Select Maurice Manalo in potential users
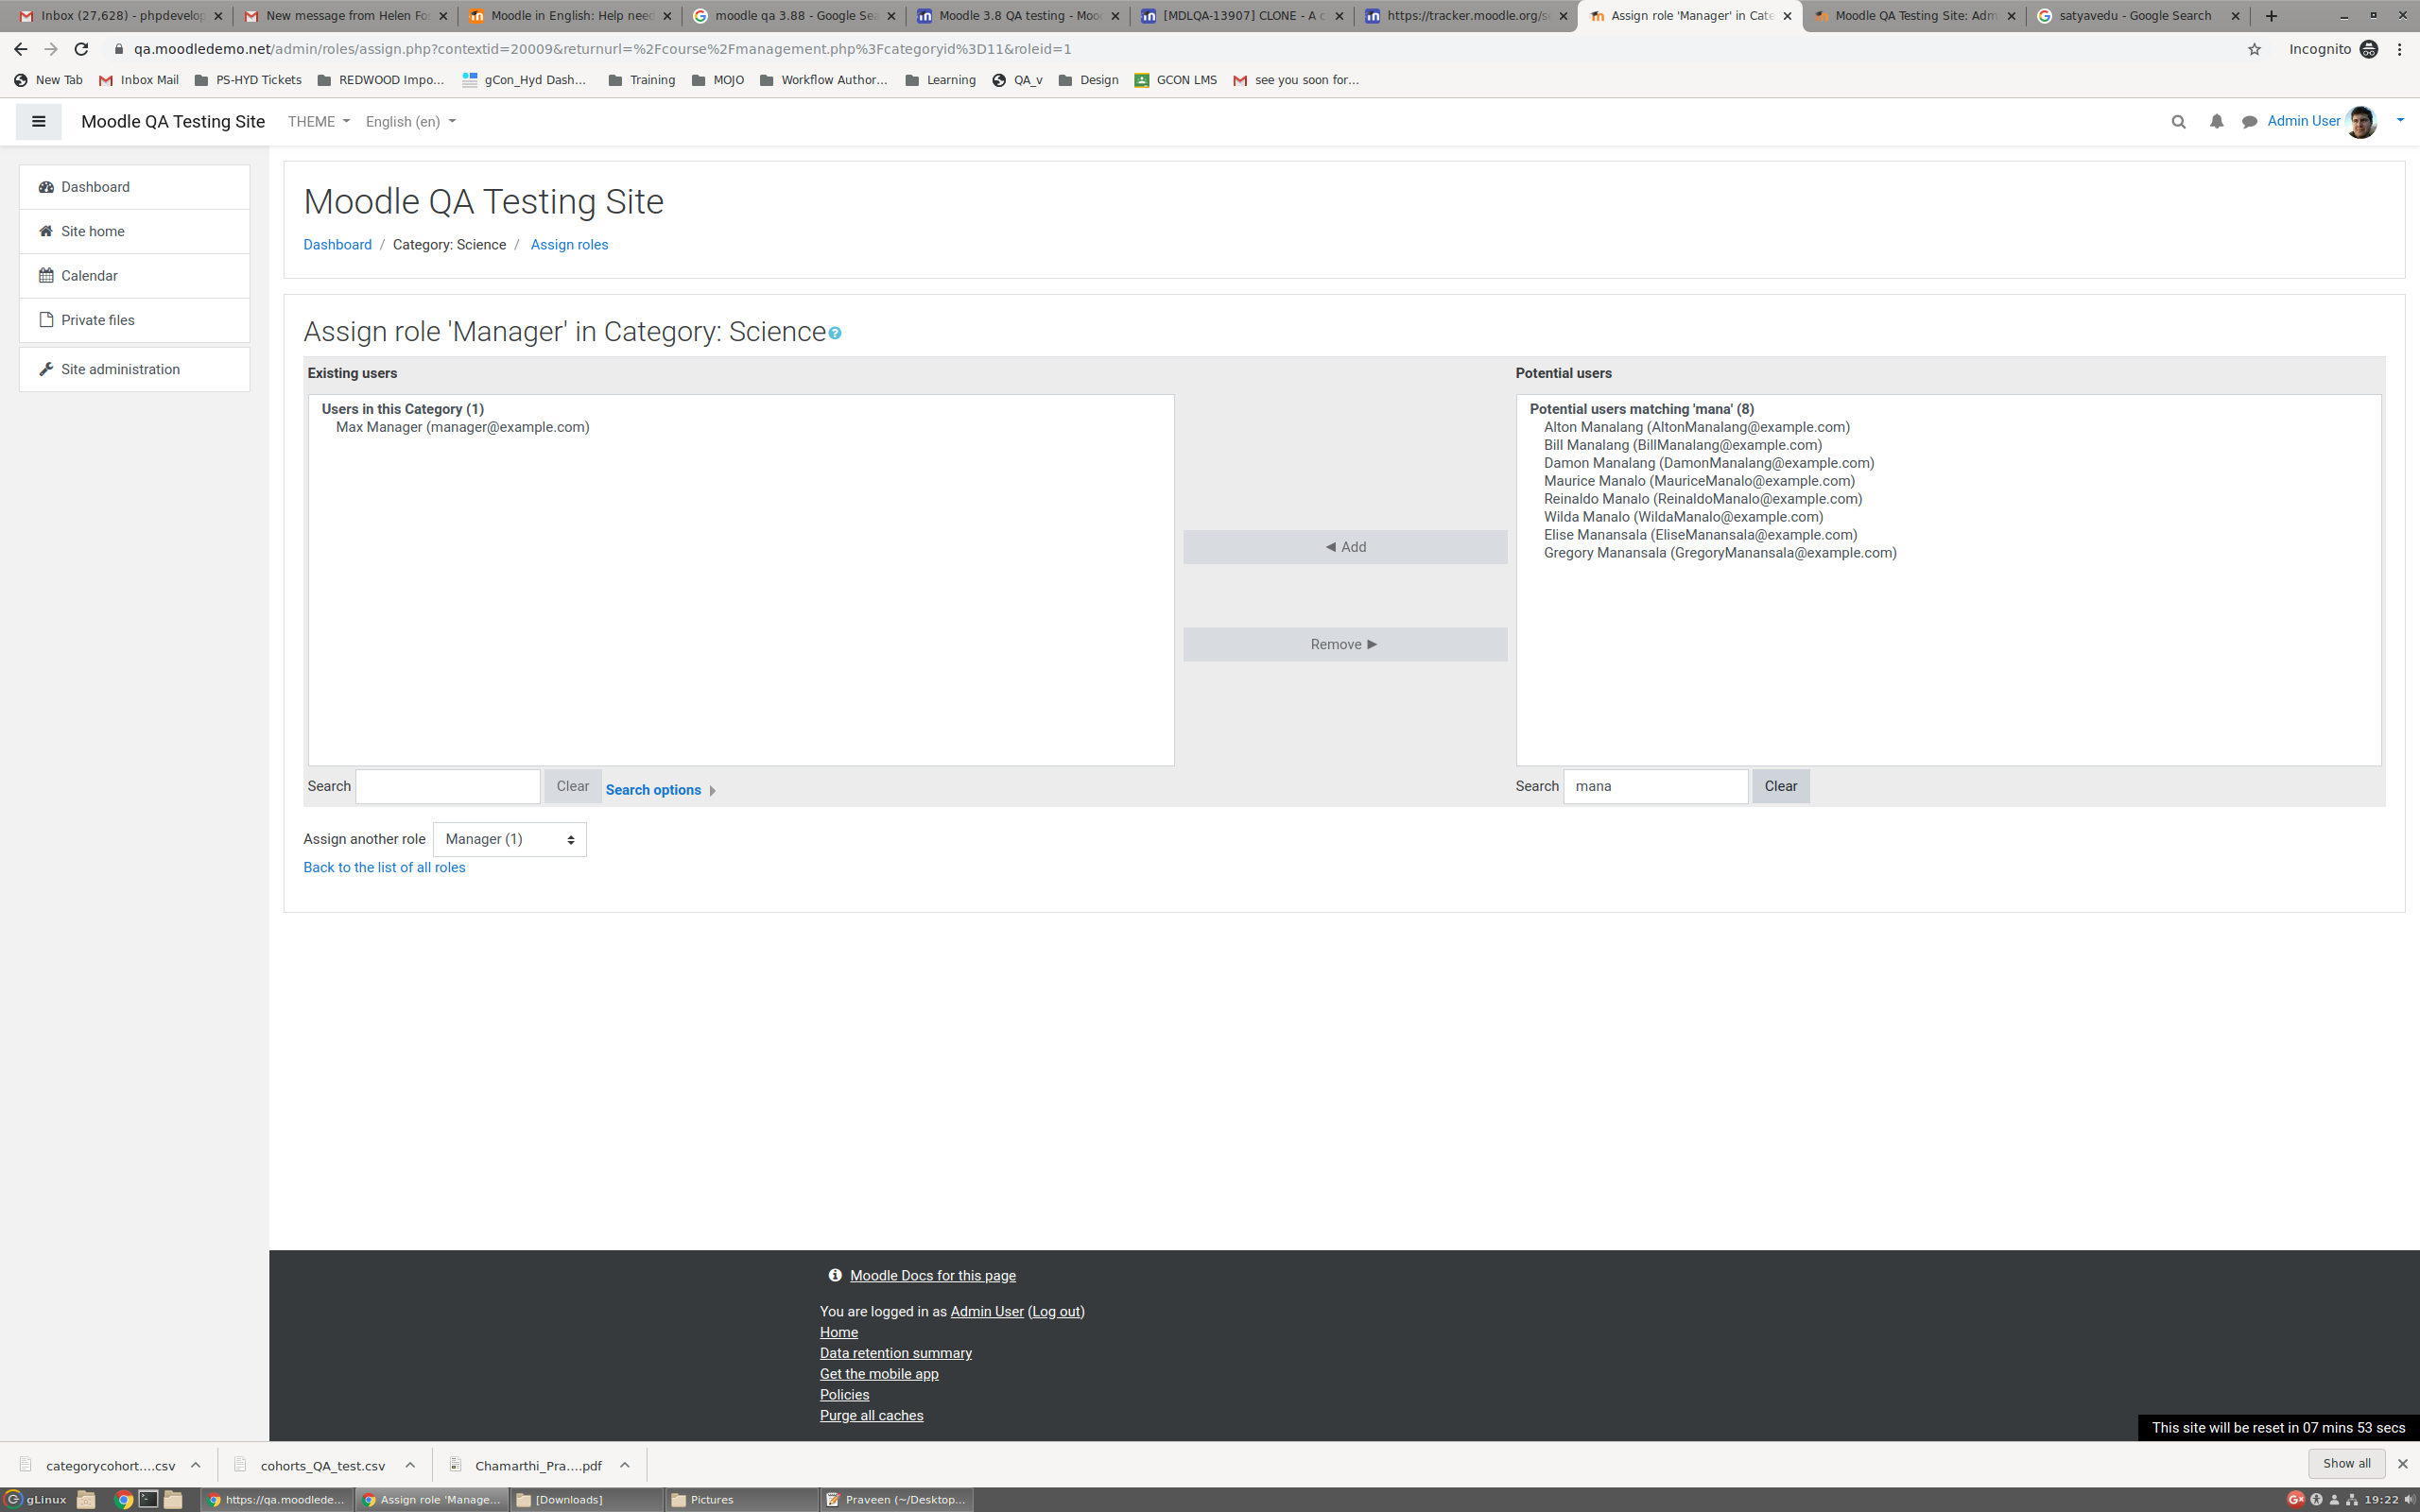Image resolution: width=2420 pixels, height=1512 pixels. pos(1699,481)
